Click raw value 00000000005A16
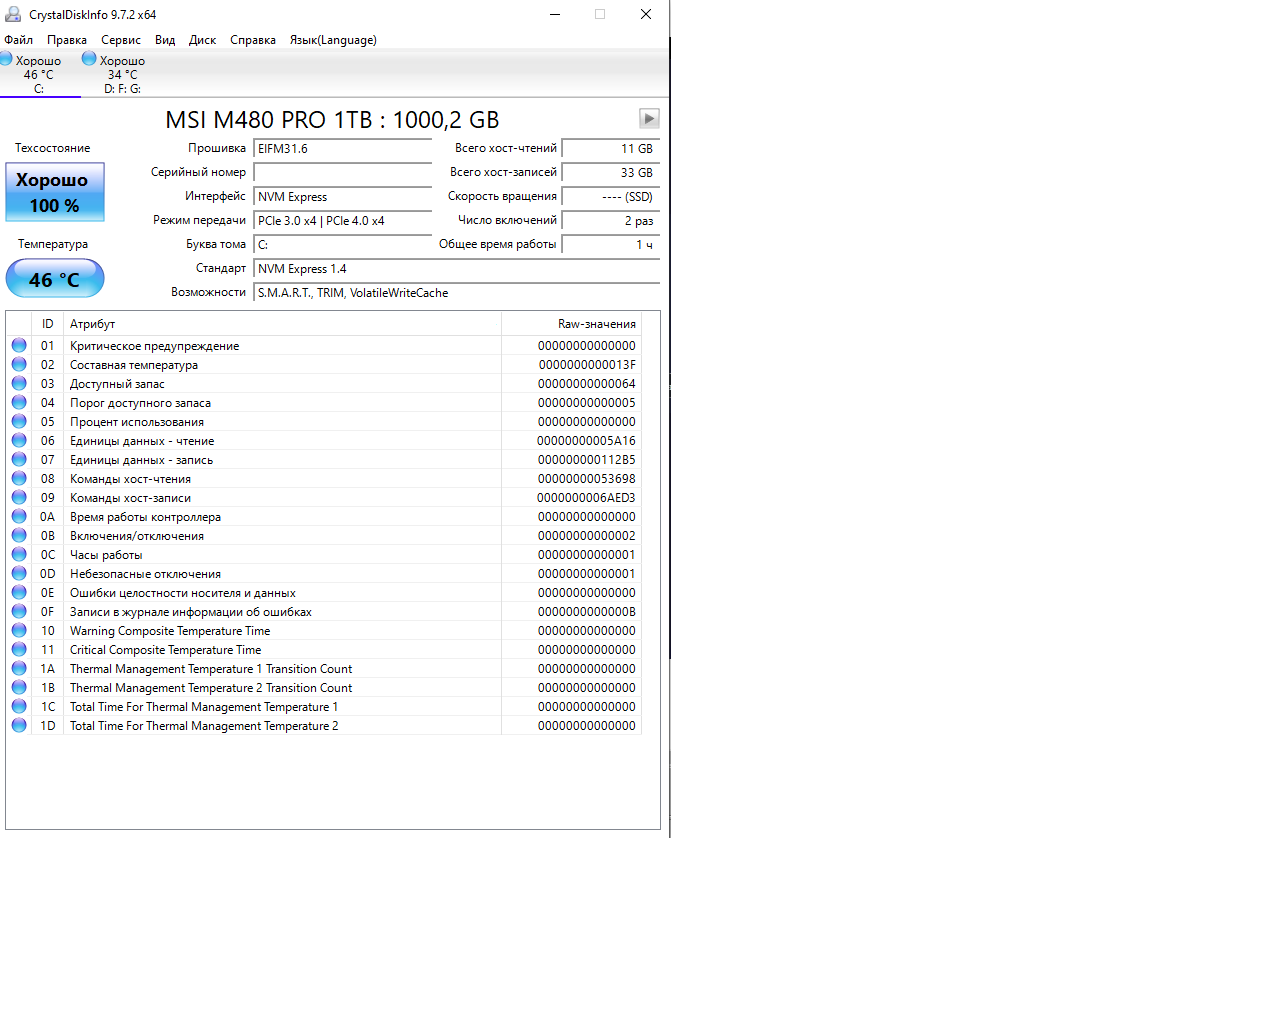Viewport: 1280px width, 1024px height. click(587, 441)
